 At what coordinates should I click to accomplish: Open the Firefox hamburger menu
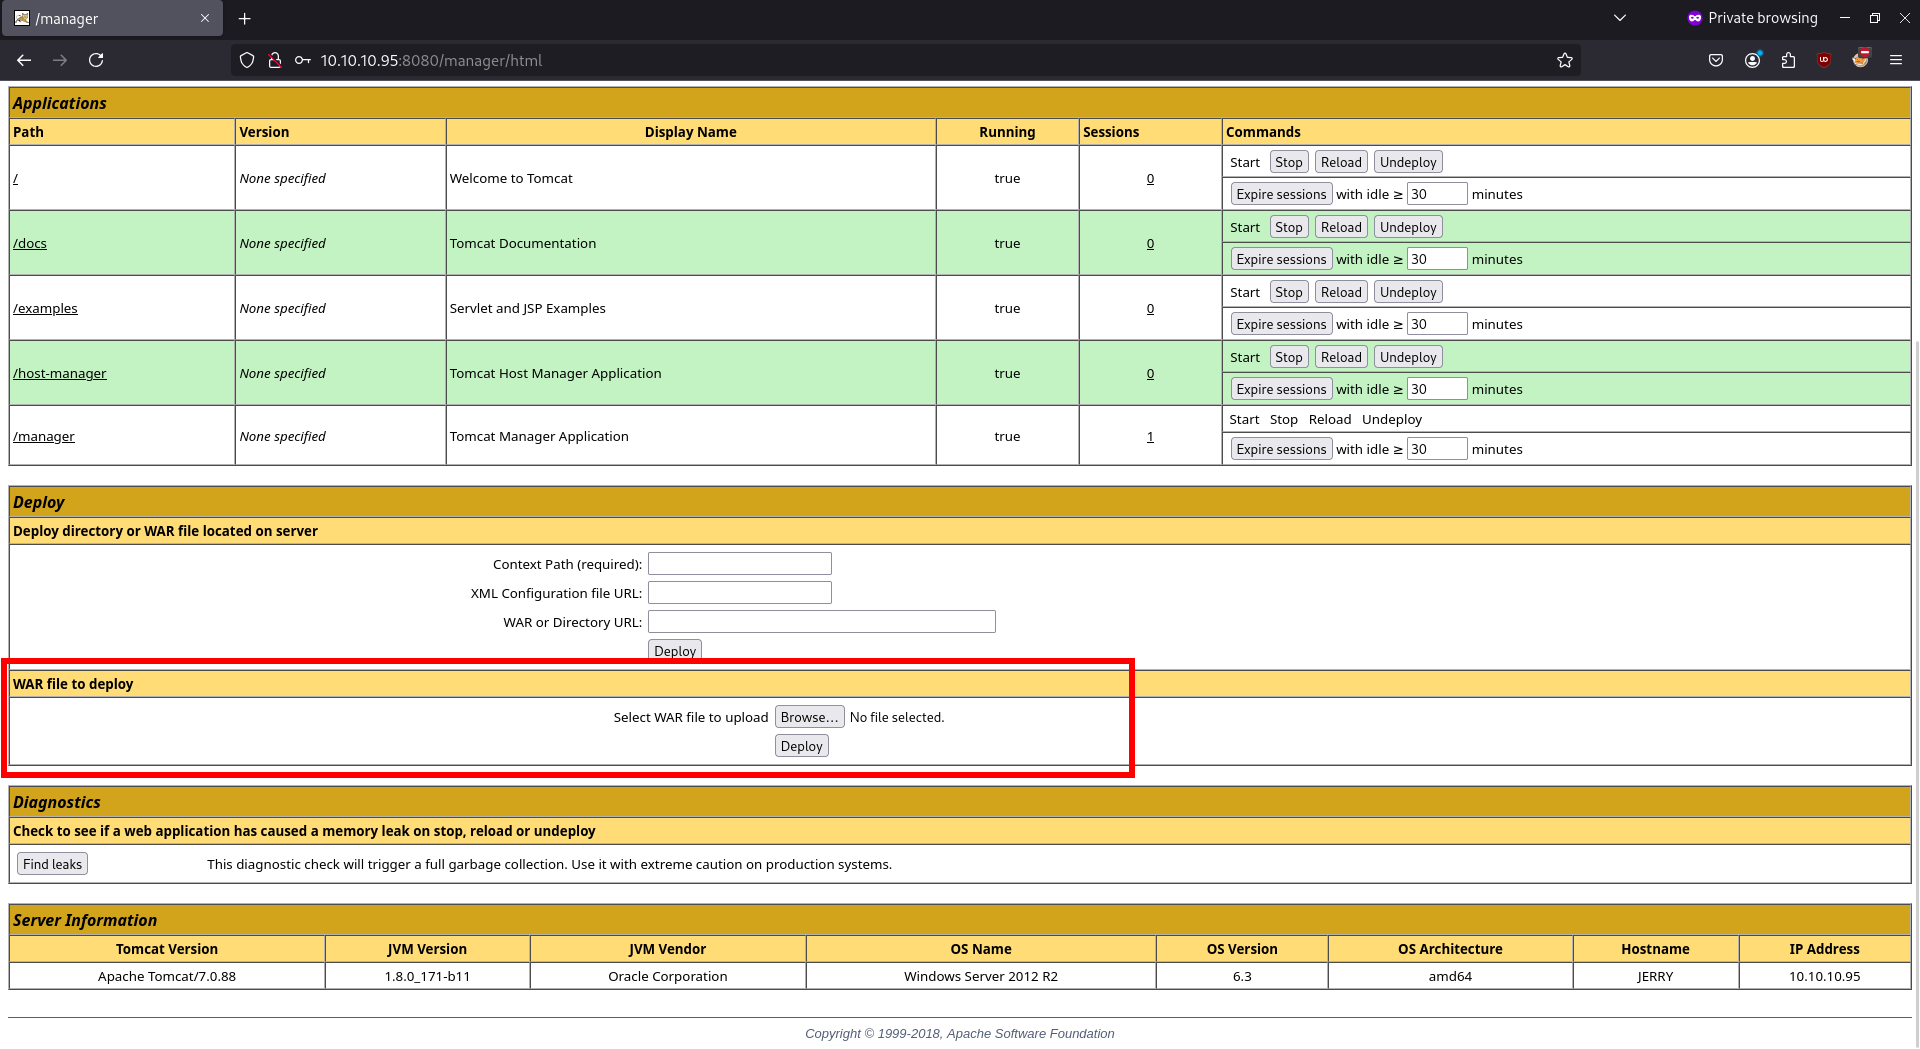(x=1896, y=60)
